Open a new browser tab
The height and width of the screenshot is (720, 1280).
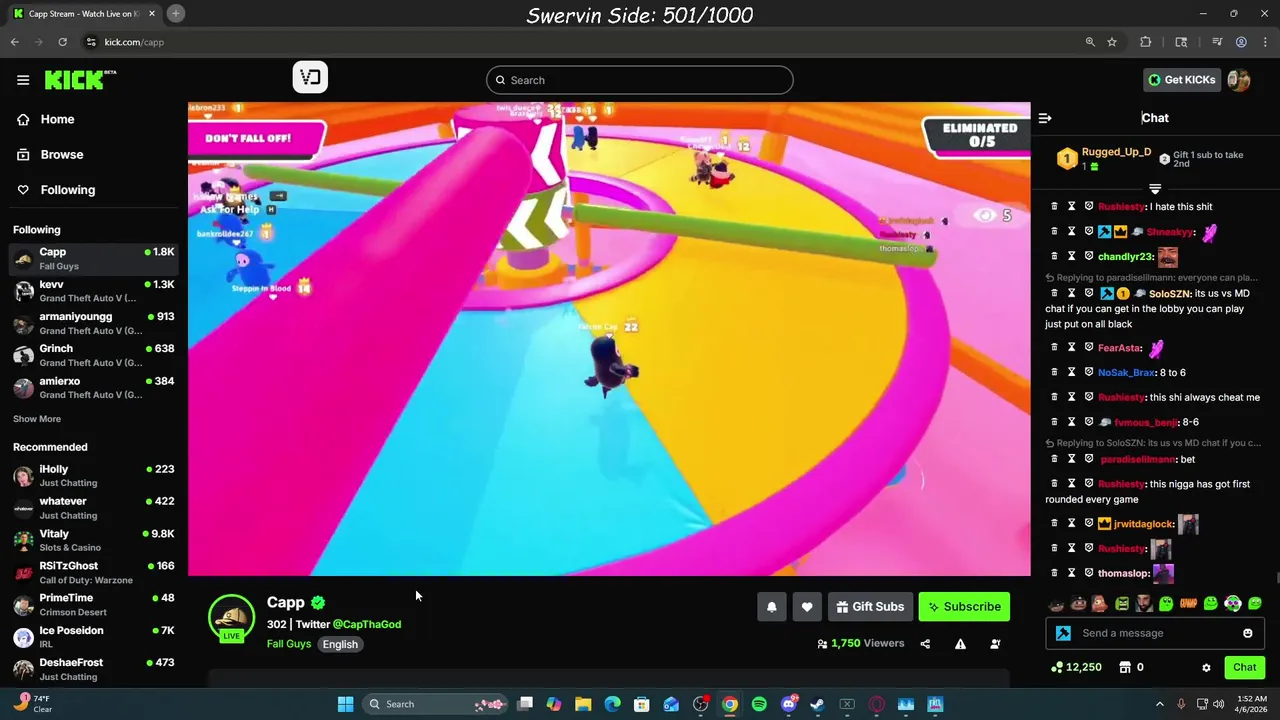pos(176,13)
